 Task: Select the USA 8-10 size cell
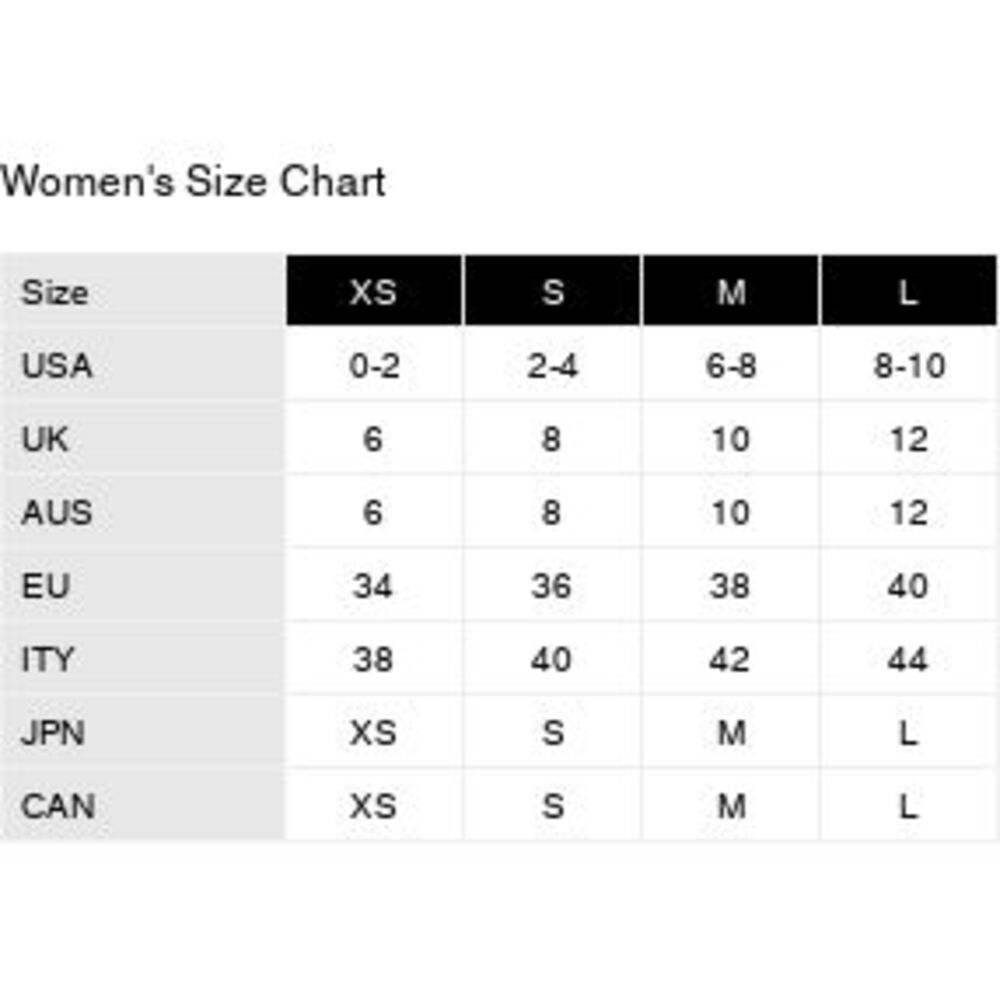click(x=908, y=366)
